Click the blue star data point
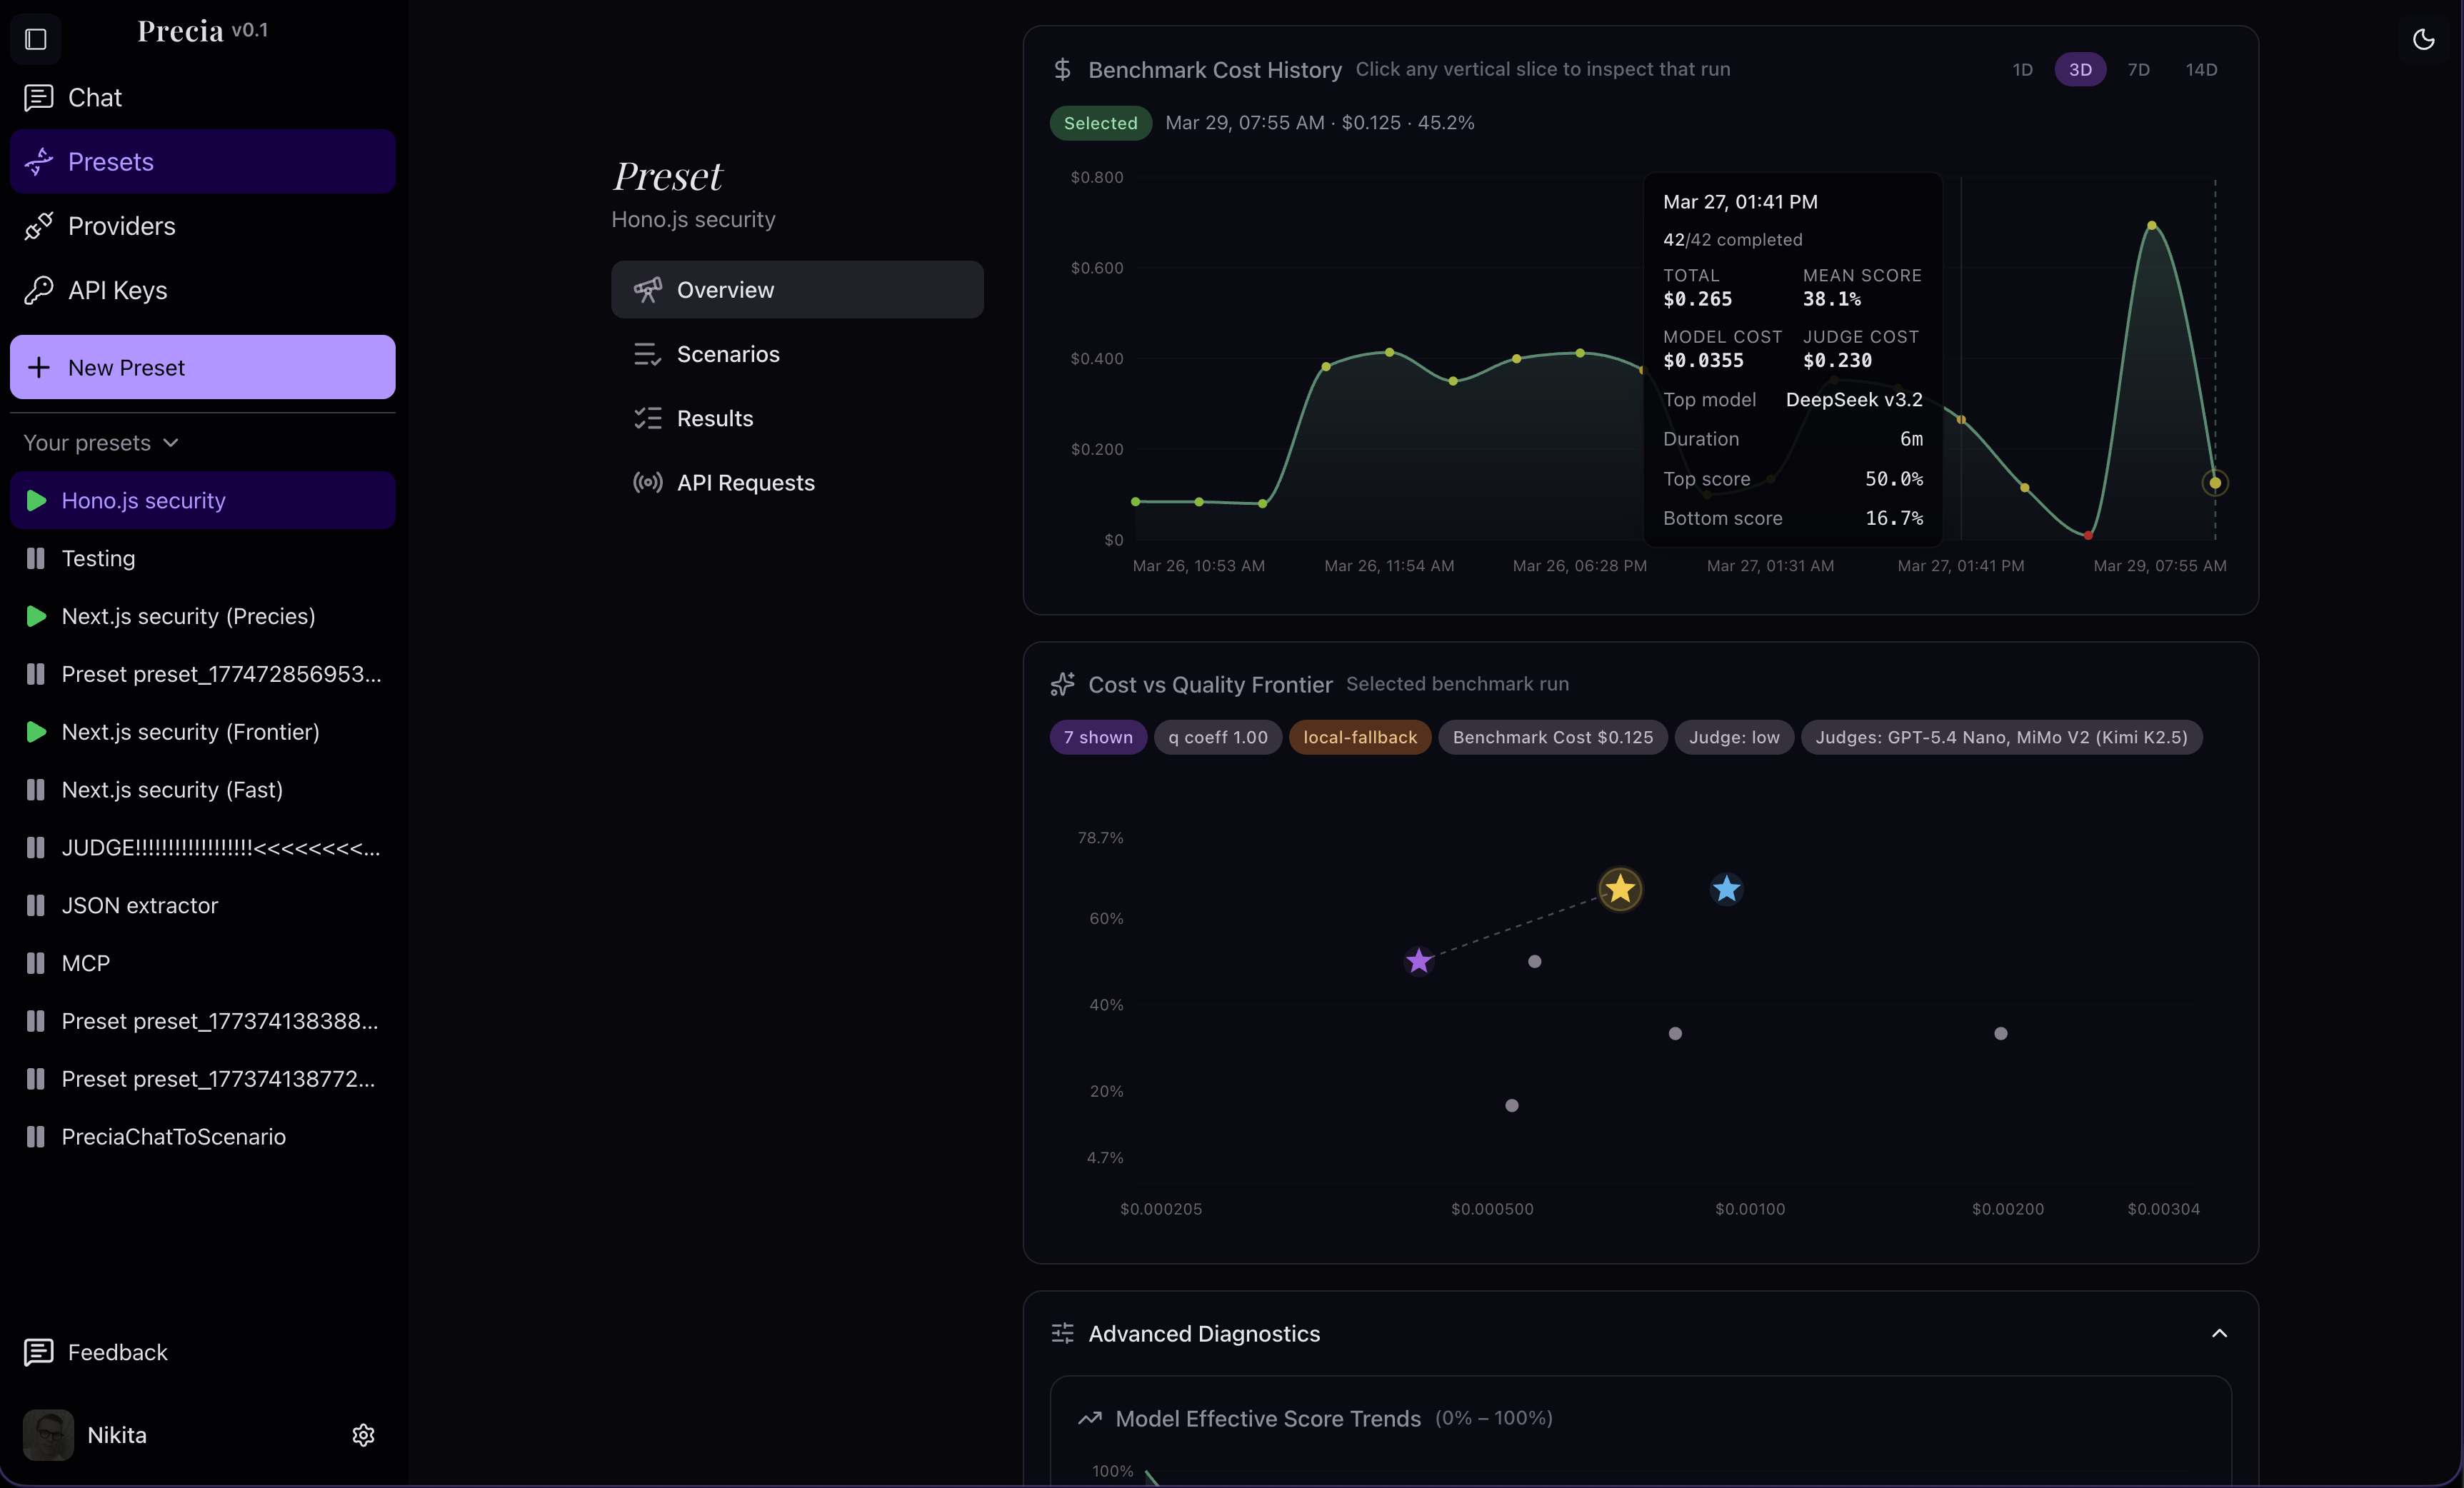Viewport: 2464px width, 1488px height. click(1726, 888)
